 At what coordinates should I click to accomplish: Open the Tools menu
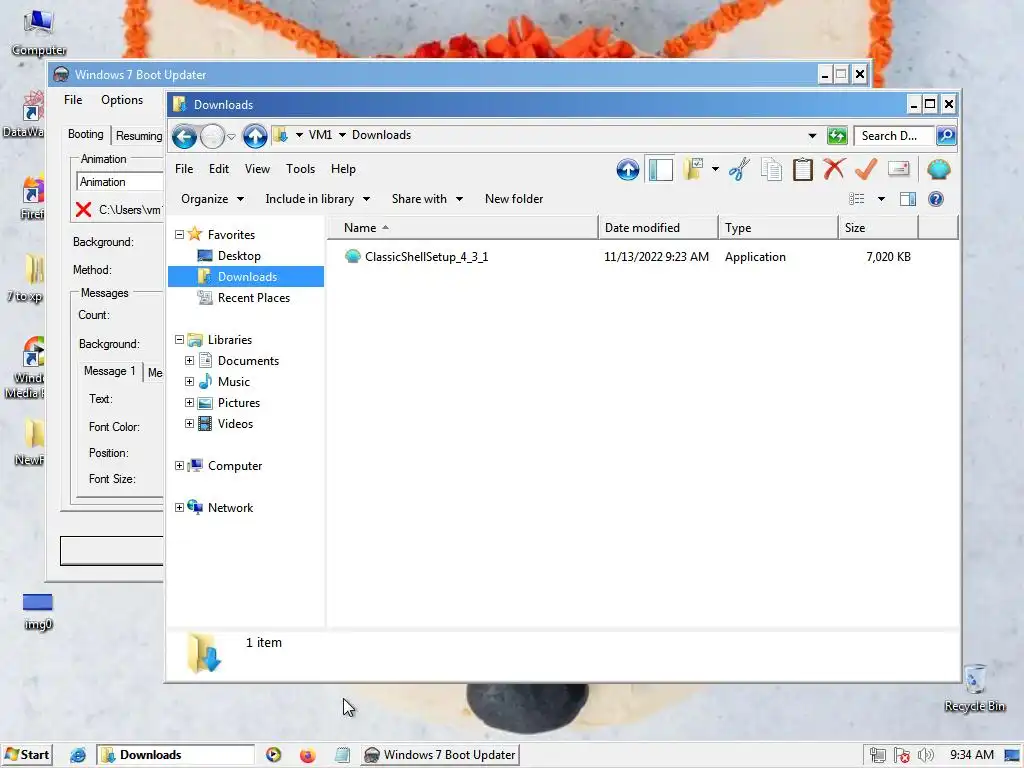click(x=300, y=169)
